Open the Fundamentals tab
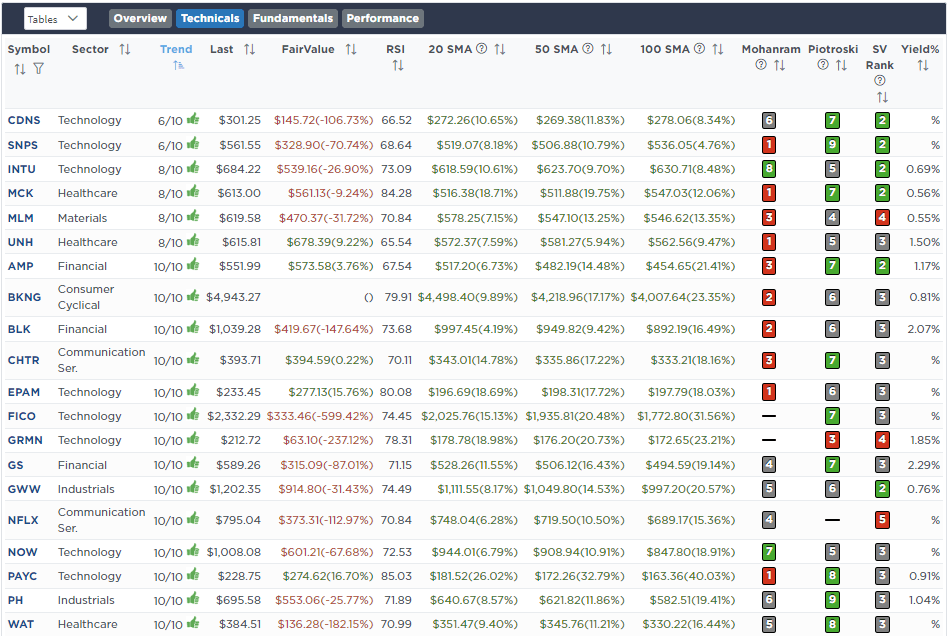 [x=293, y=18]
